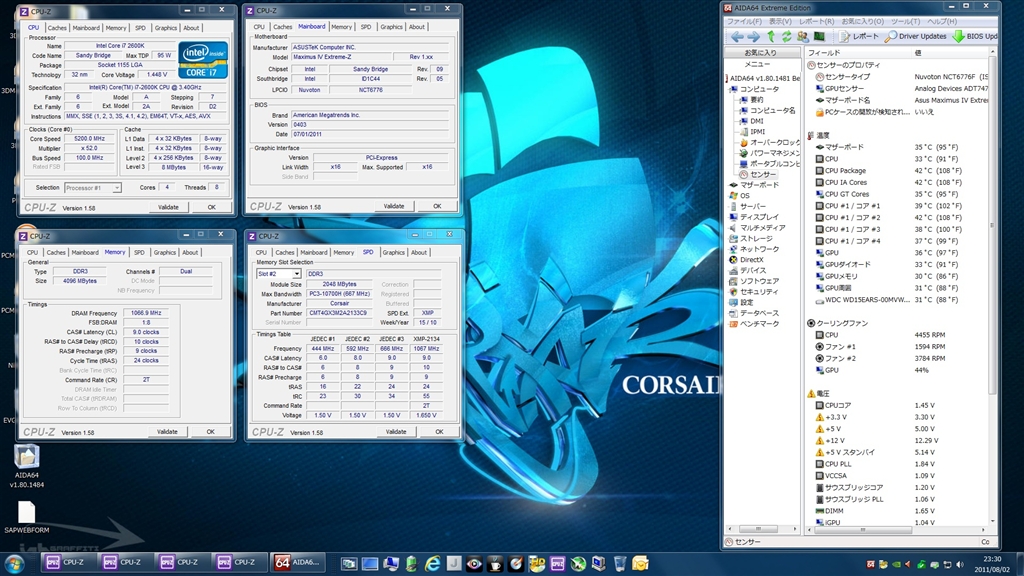
Task: Click the AIDA64 forward navigation arrow
Action: 754,36
